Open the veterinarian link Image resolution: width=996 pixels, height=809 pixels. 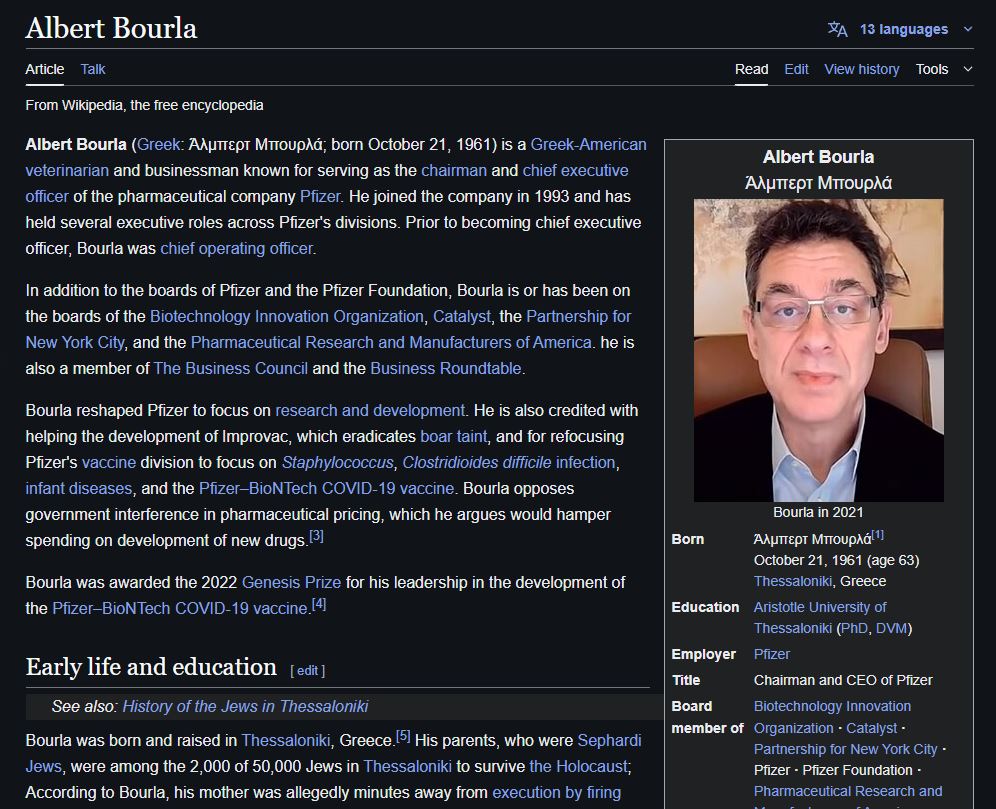67,170
